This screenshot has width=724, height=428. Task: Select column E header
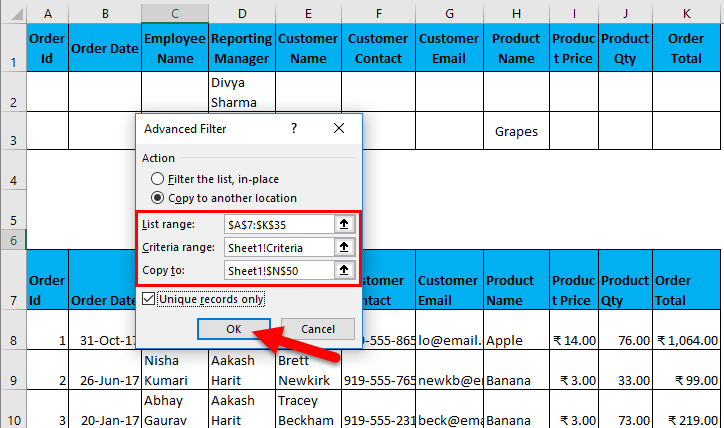(308, 14)
